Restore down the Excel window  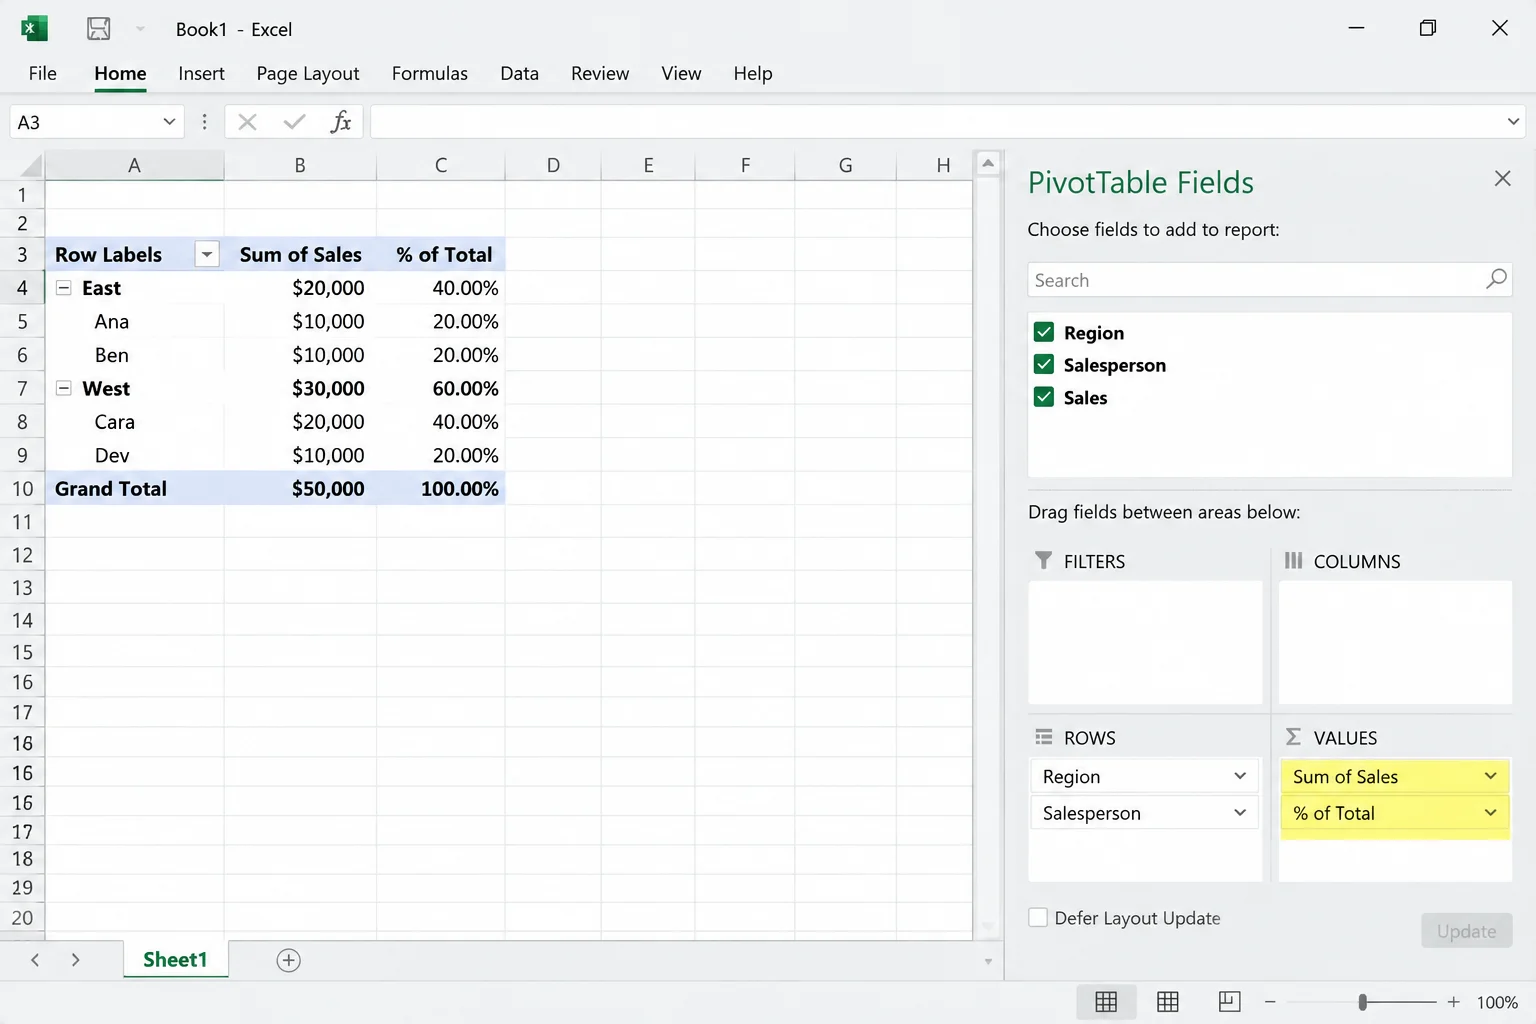pos(1428,28)
